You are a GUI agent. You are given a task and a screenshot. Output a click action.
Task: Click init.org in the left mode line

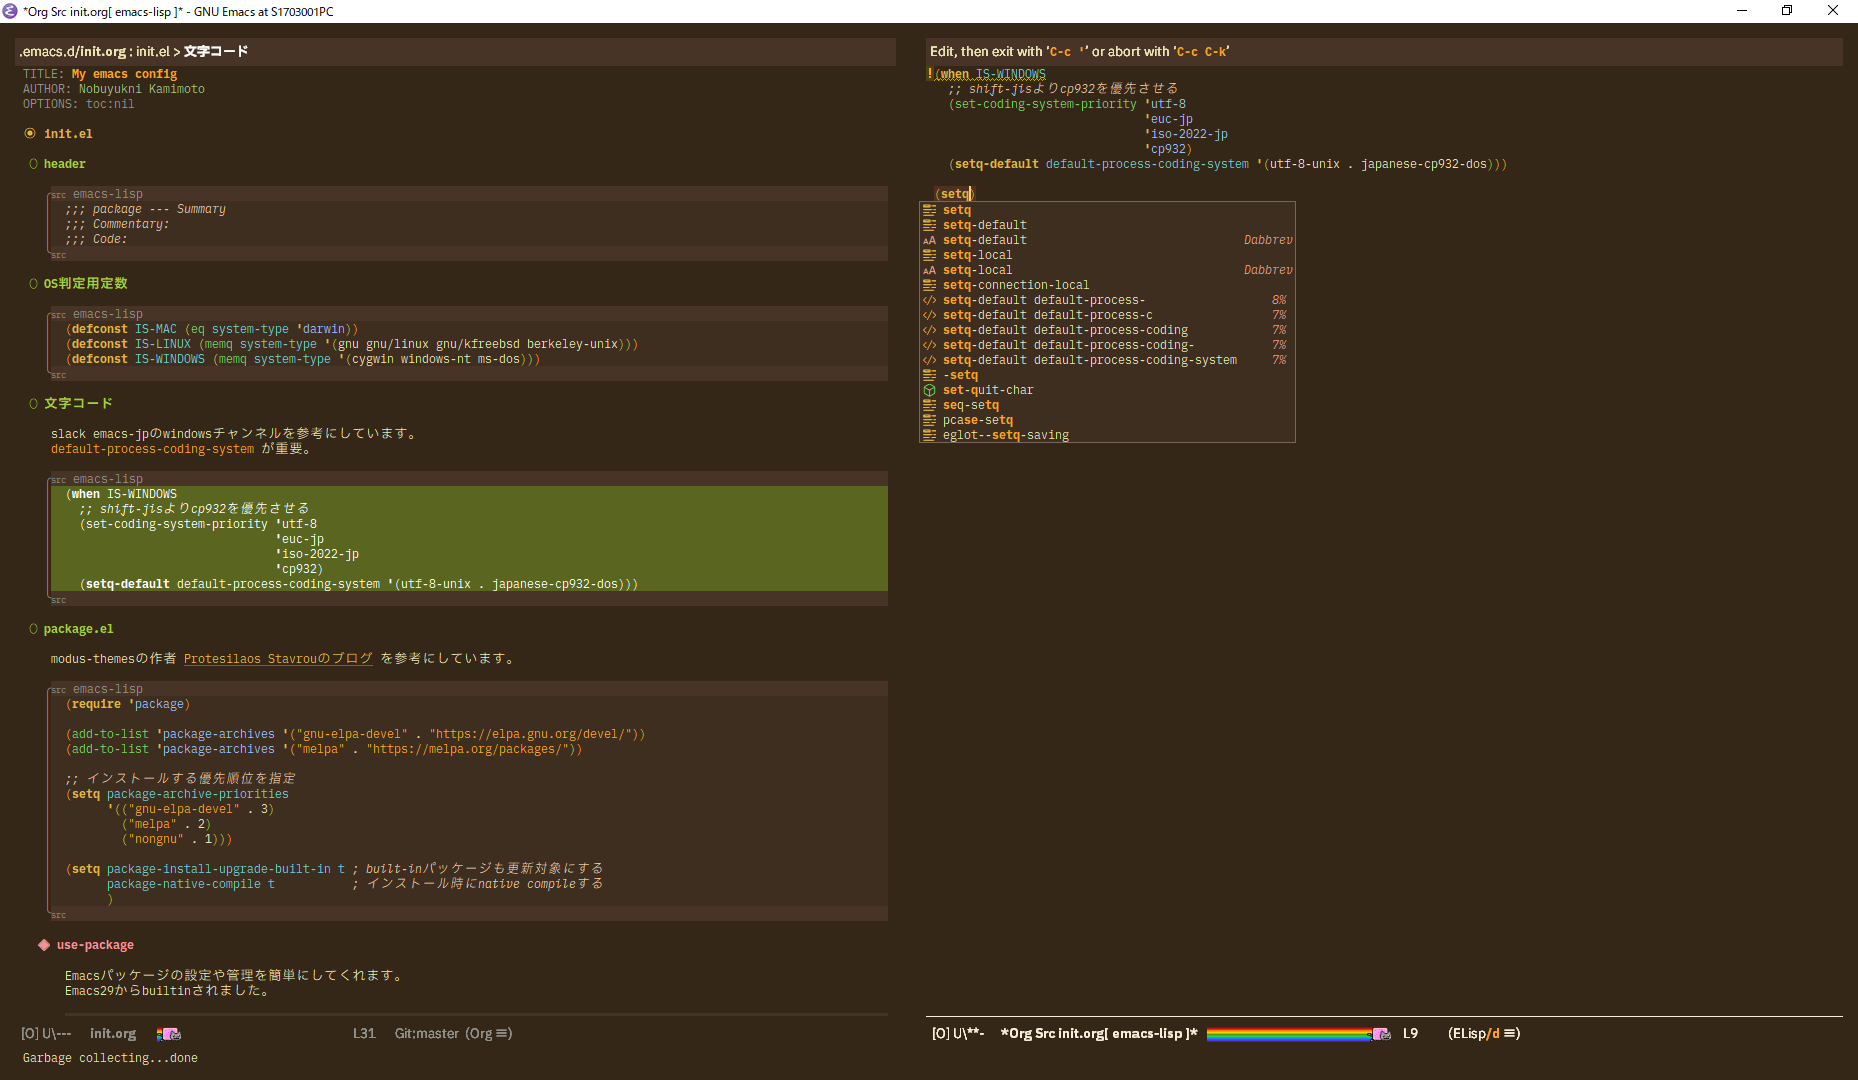pyautogui.click(x=113, y=1034)
